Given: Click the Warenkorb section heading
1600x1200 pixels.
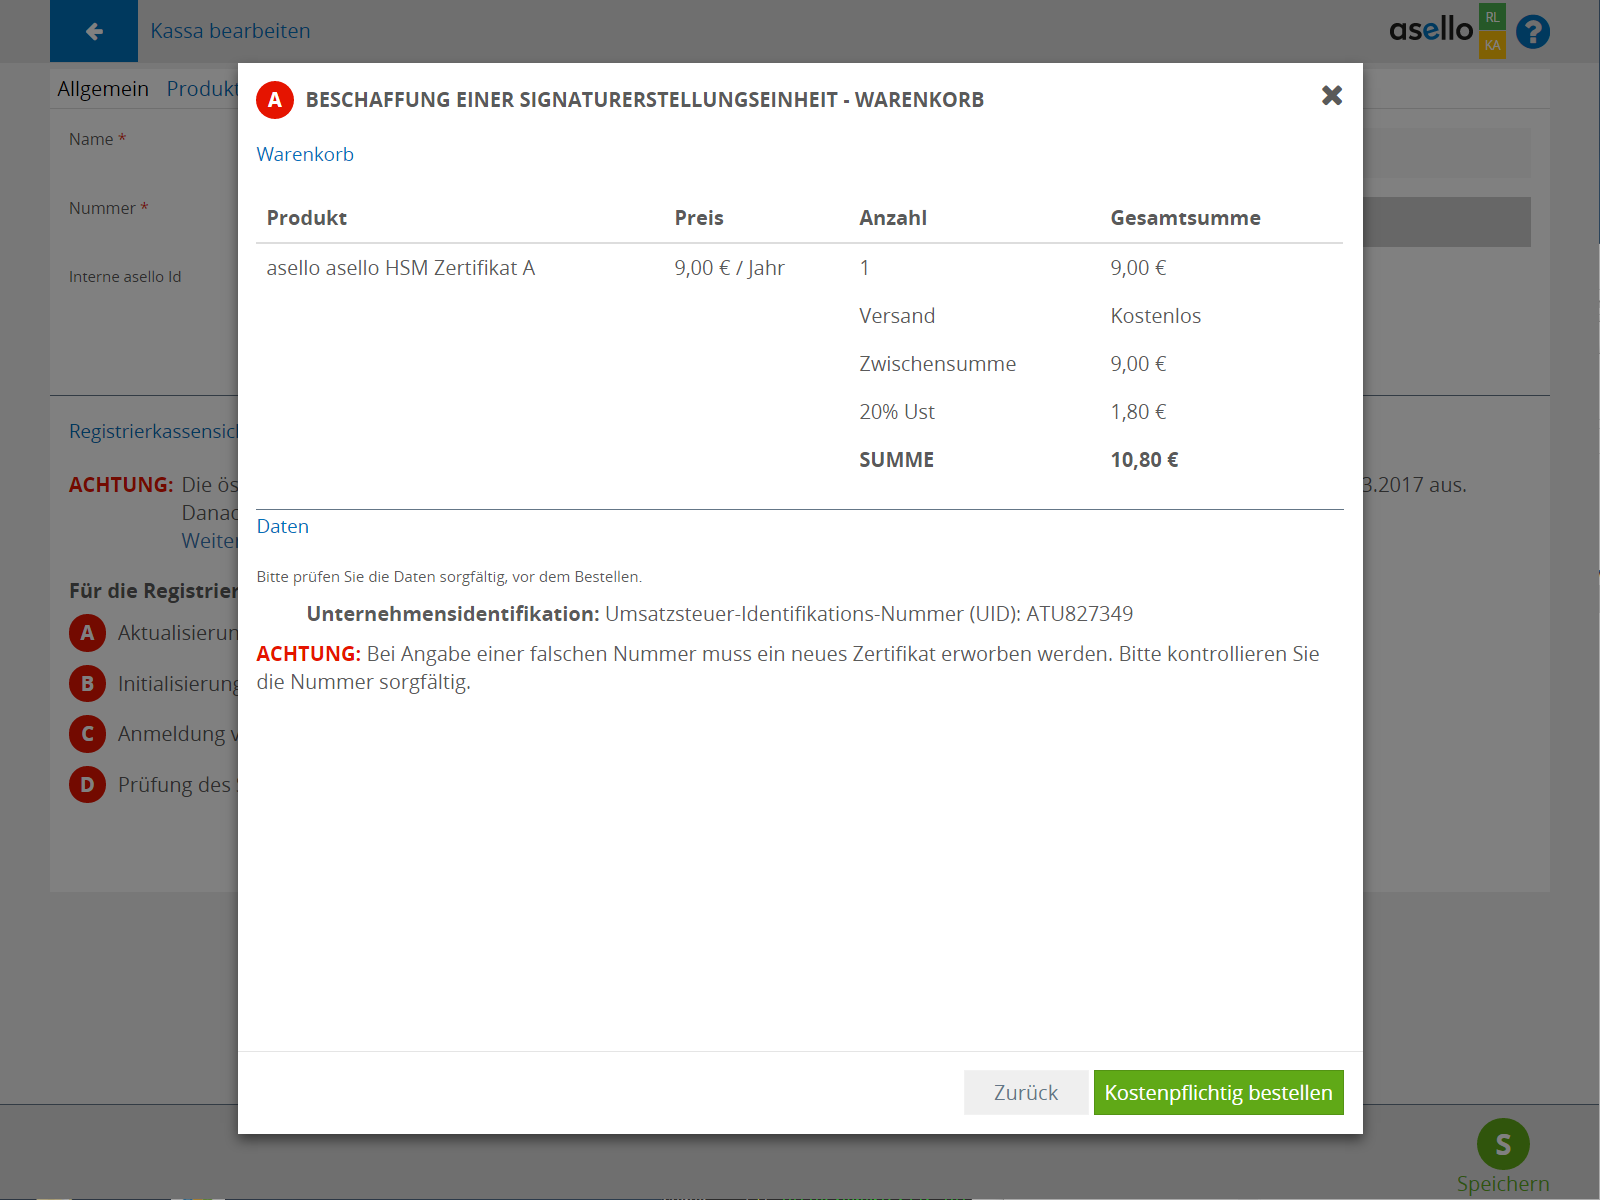Looking at the screenshot, I should click(x=305, y=154).
